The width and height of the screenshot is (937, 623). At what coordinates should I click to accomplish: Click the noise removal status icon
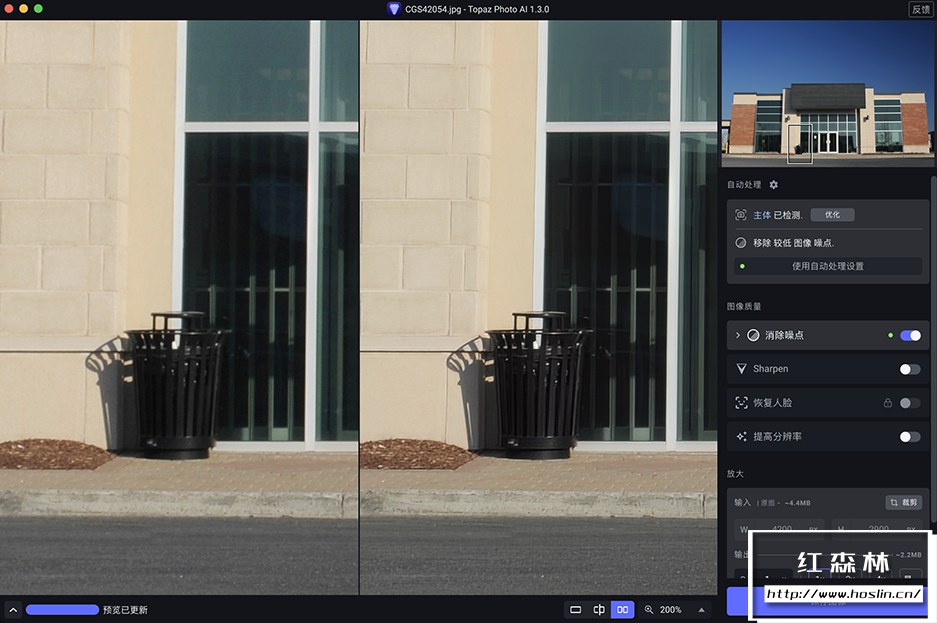coord(740,243)
